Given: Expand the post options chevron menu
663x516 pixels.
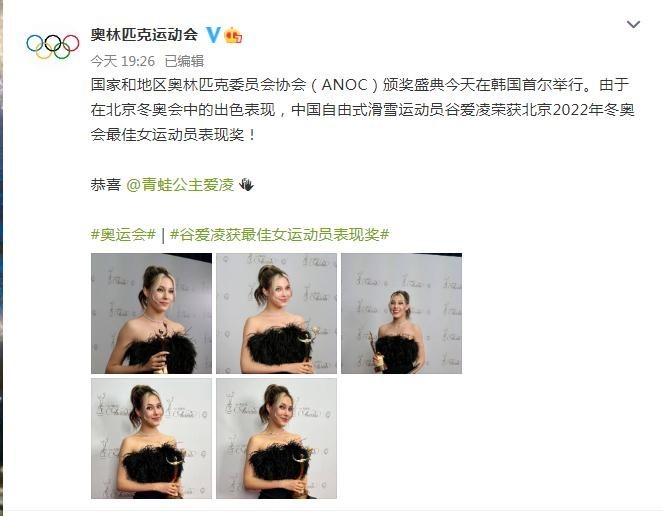Looking at the screenshot, I should point(633,25).
